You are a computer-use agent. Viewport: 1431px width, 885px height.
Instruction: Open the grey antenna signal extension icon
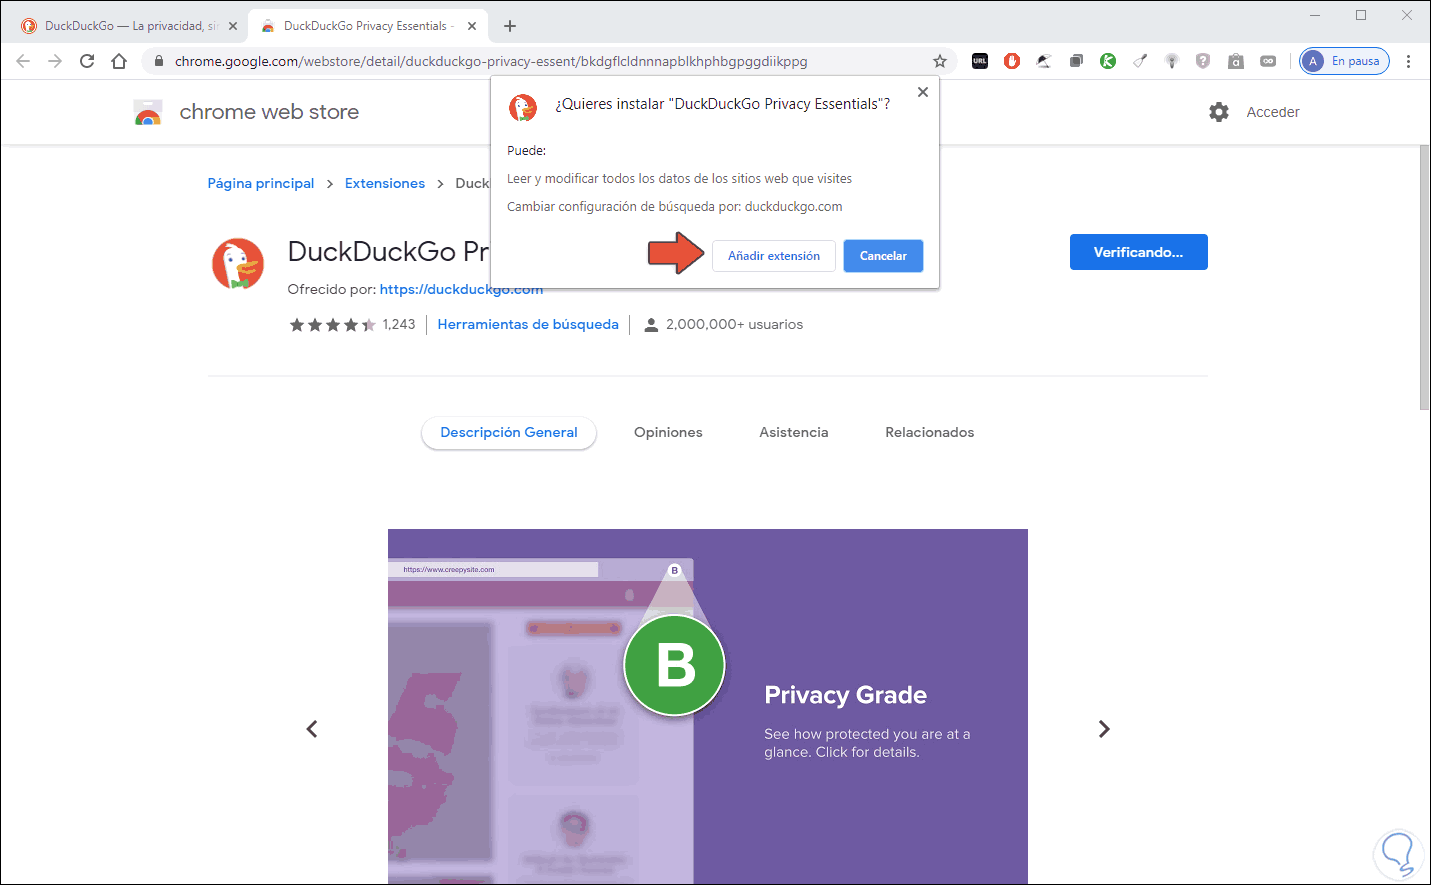pyautogui.click(x=1172, y=61)
